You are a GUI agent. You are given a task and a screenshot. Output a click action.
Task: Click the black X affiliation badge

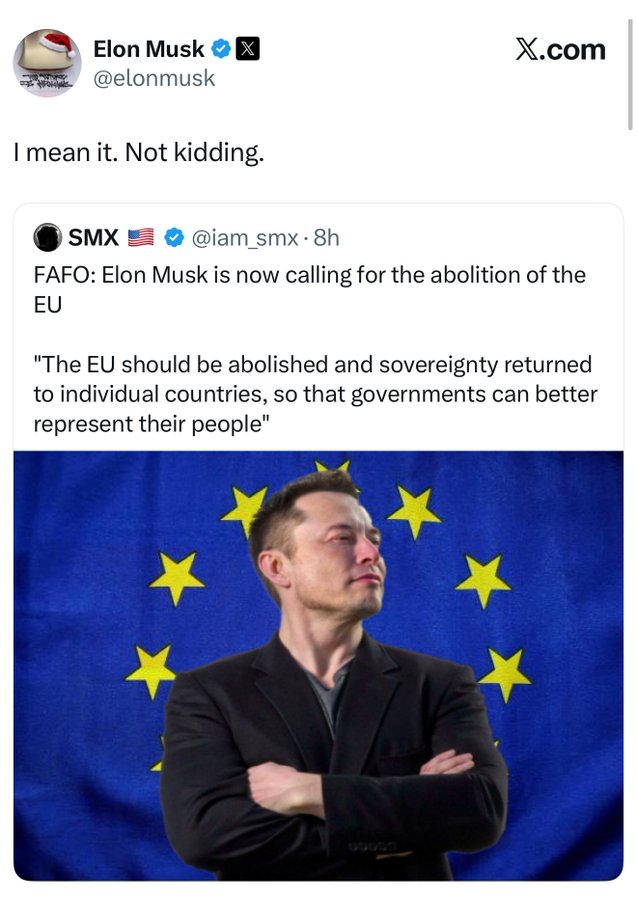[246, 49]
